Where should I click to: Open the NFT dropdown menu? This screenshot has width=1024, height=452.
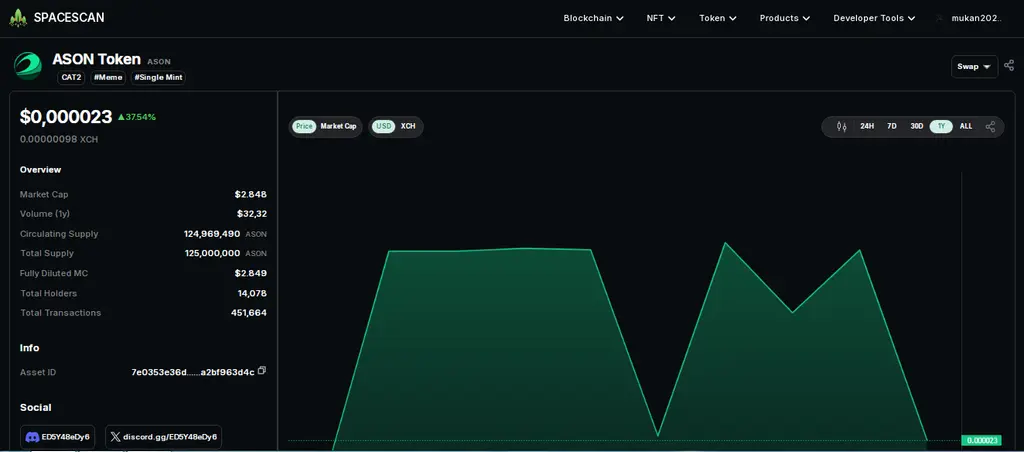(x=661, y=18)
